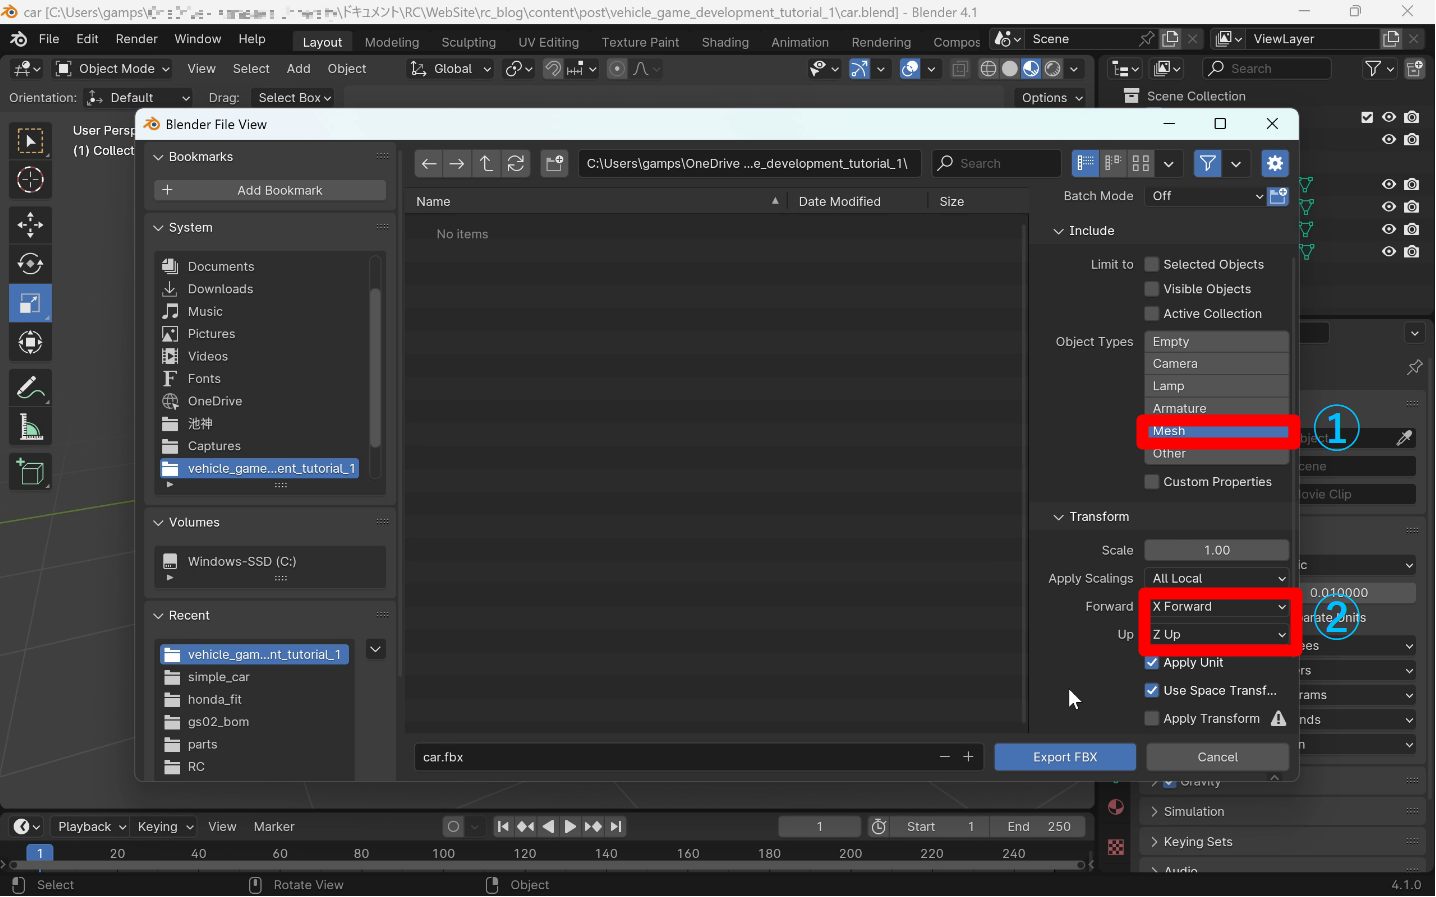Select the Rotate tool
This screenshot has width=1436, height=897.
pyautogui.click(x=30, y=264)
